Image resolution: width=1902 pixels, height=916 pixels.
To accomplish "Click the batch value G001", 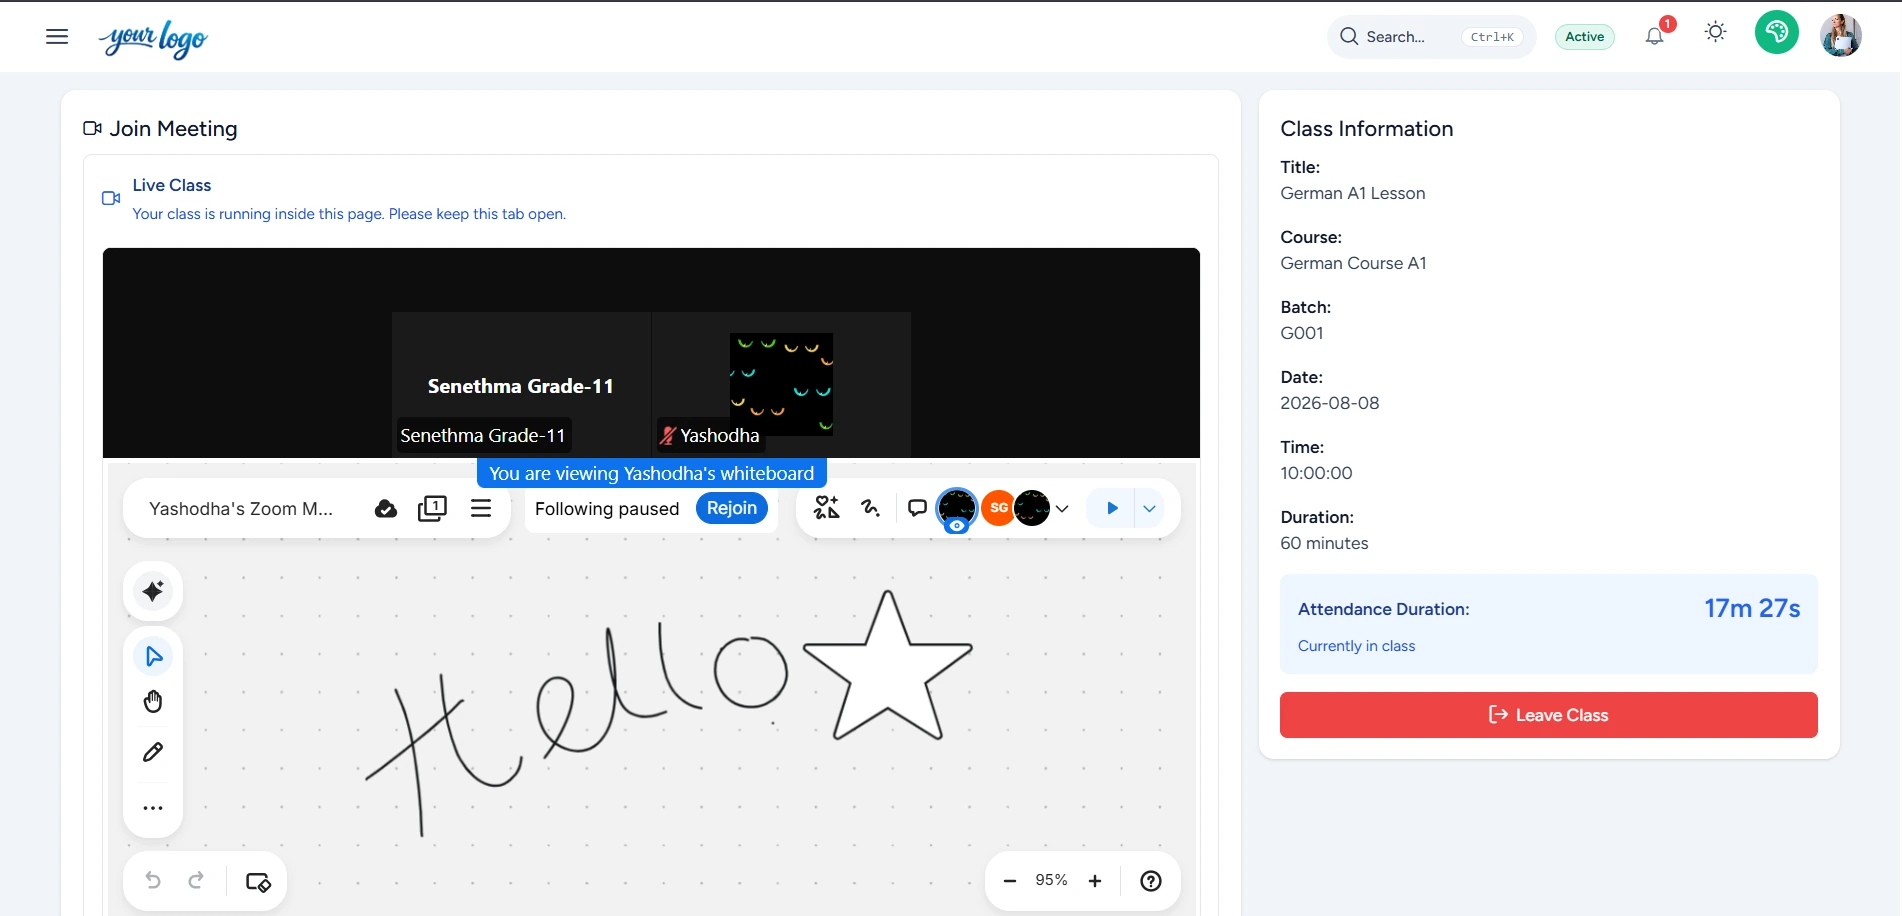I will [x=1301, y=333].
